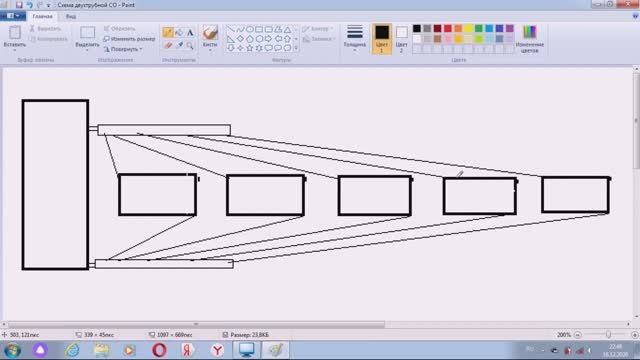Choose the Triangle shape
Image resolution: width=640 pixels, height=360 pixels.
click(288, 29)
